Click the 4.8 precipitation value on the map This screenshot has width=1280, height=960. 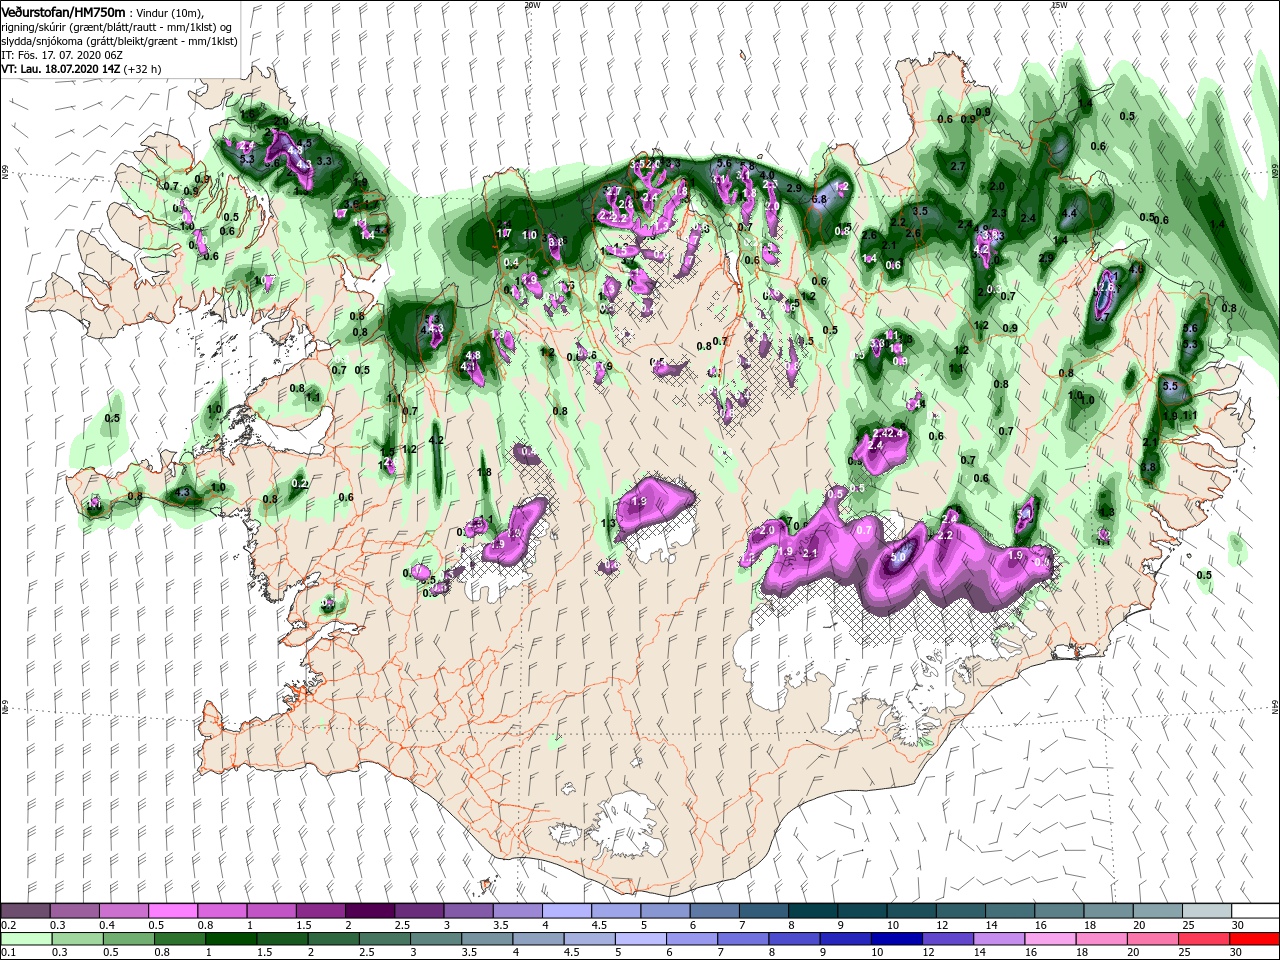[474, 355]
